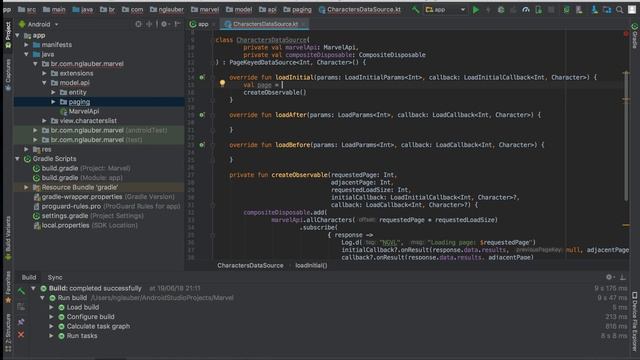The height and width of the screenshot is (360, 640).
Task: Click override gutter icon beside loadAfter
Action: coord(202,115)
